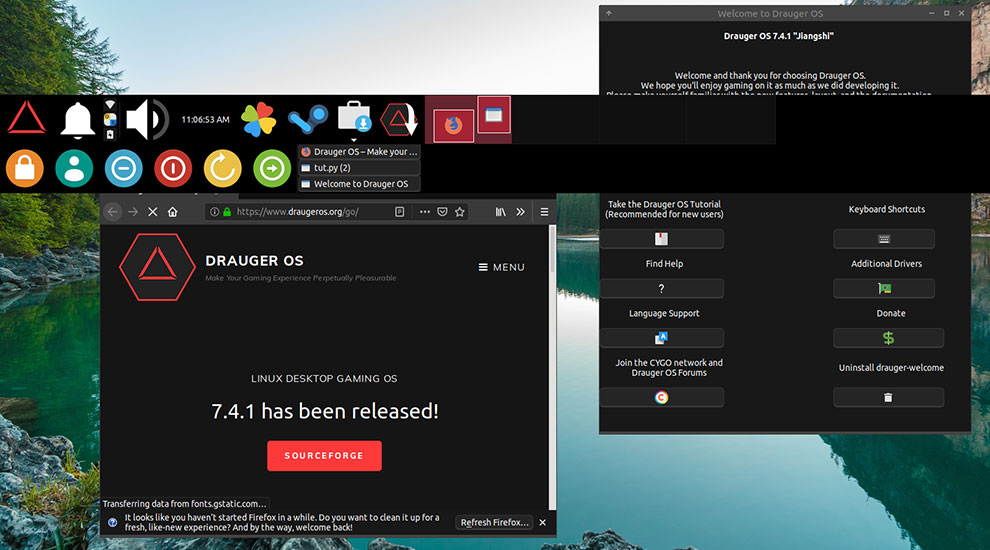Switch to the Firefox workspace thumbnail

tap(453, 125)
